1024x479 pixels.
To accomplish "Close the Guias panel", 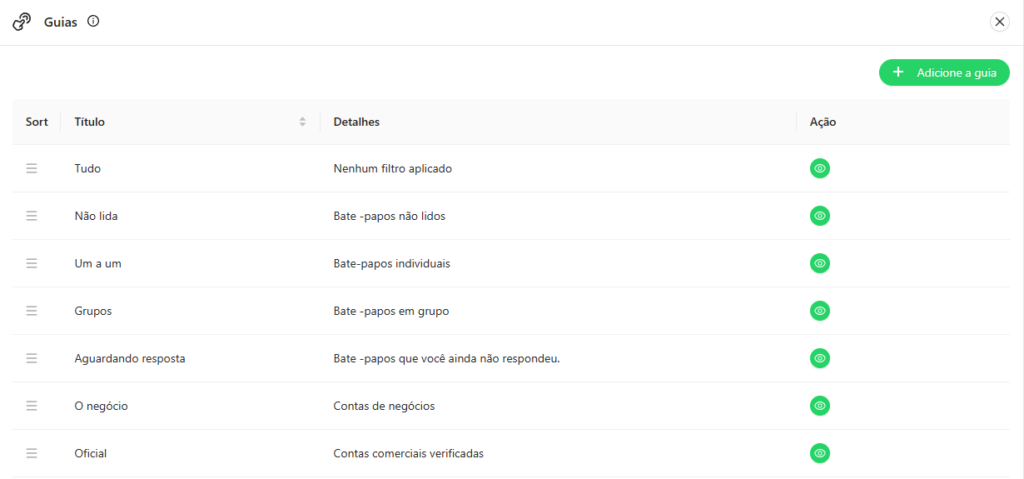I will coord(999,22).
